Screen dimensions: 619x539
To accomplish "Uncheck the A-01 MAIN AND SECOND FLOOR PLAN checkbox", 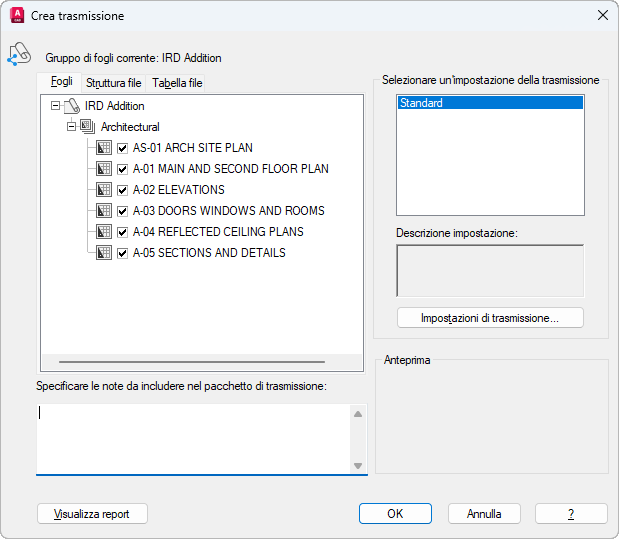I will click(122, 169).
